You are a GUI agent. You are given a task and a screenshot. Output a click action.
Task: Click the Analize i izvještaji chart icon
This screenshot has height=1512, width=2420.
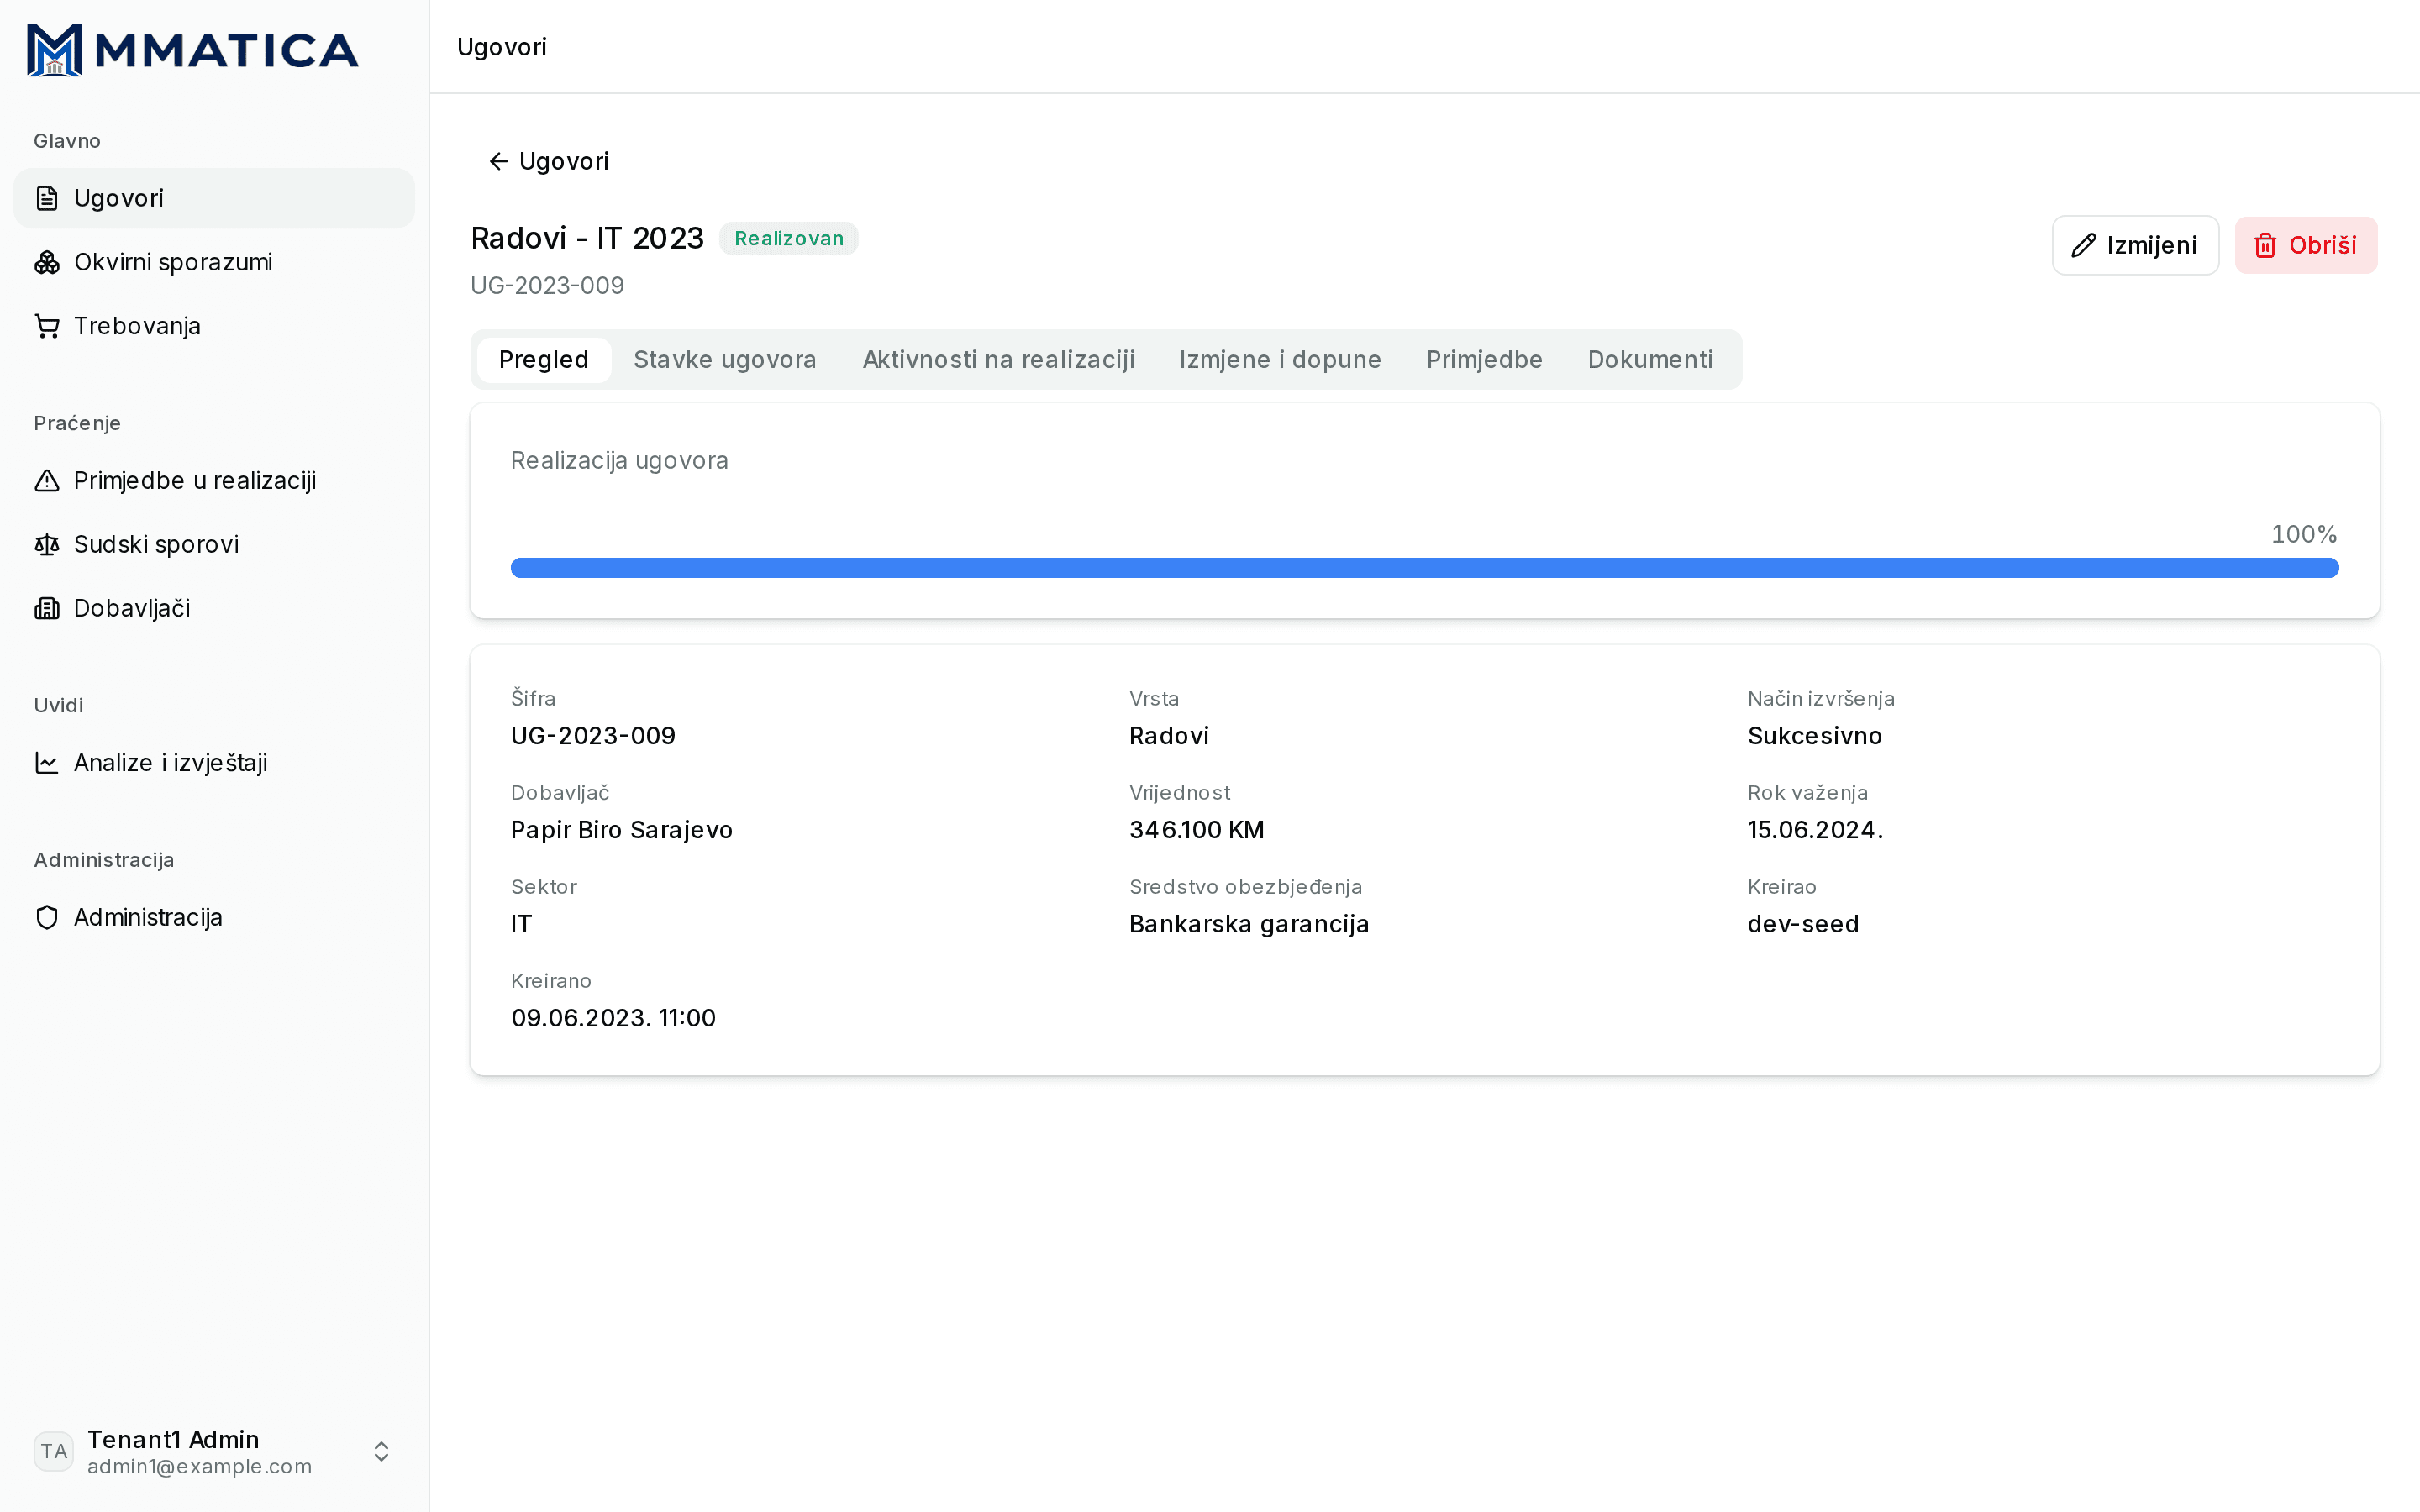click(47, 763)
